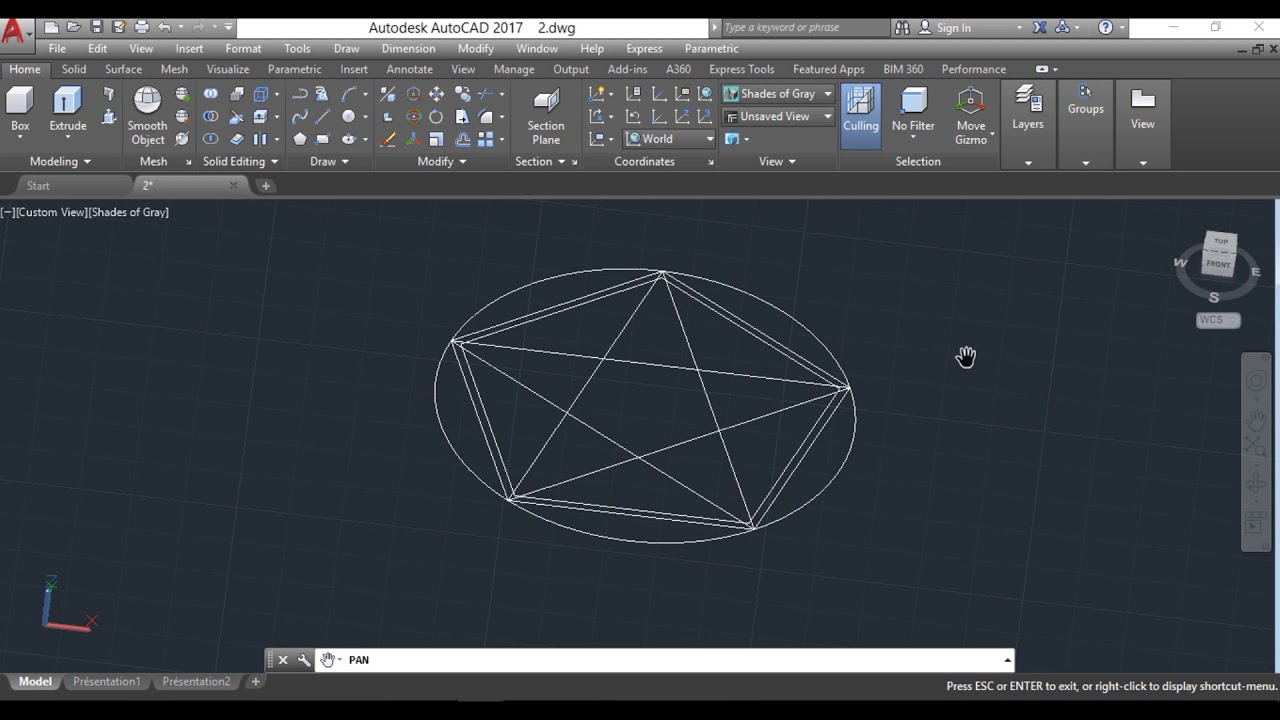The image size is (1280, 720).
Task: Click the Solid Intersect tool
Action: 210,139
